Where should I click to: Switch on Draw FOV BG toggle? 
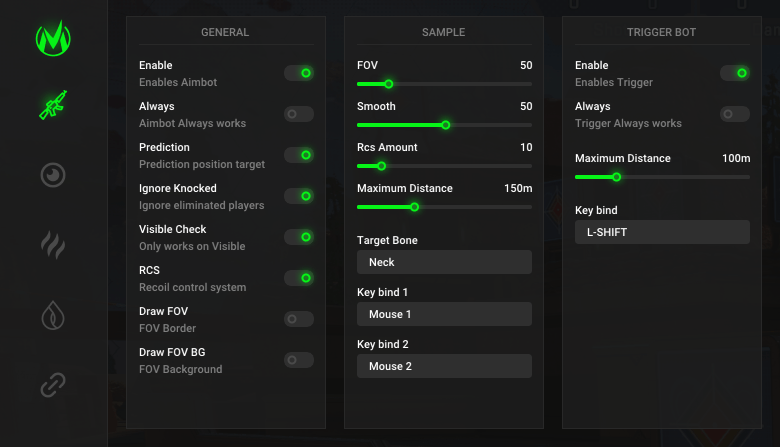299,360
